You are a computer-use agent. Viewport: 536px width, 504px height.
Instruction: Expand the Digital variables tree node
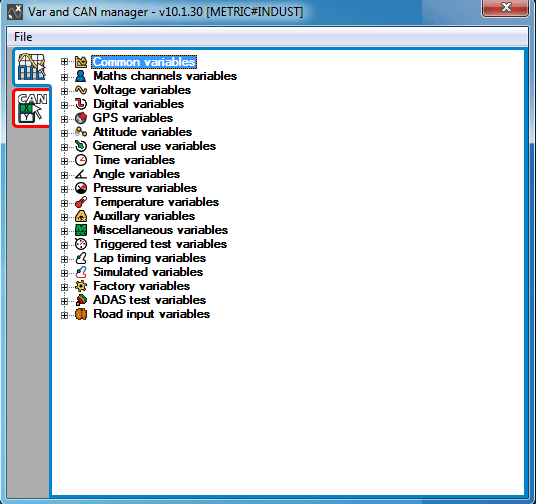(64, 105)
